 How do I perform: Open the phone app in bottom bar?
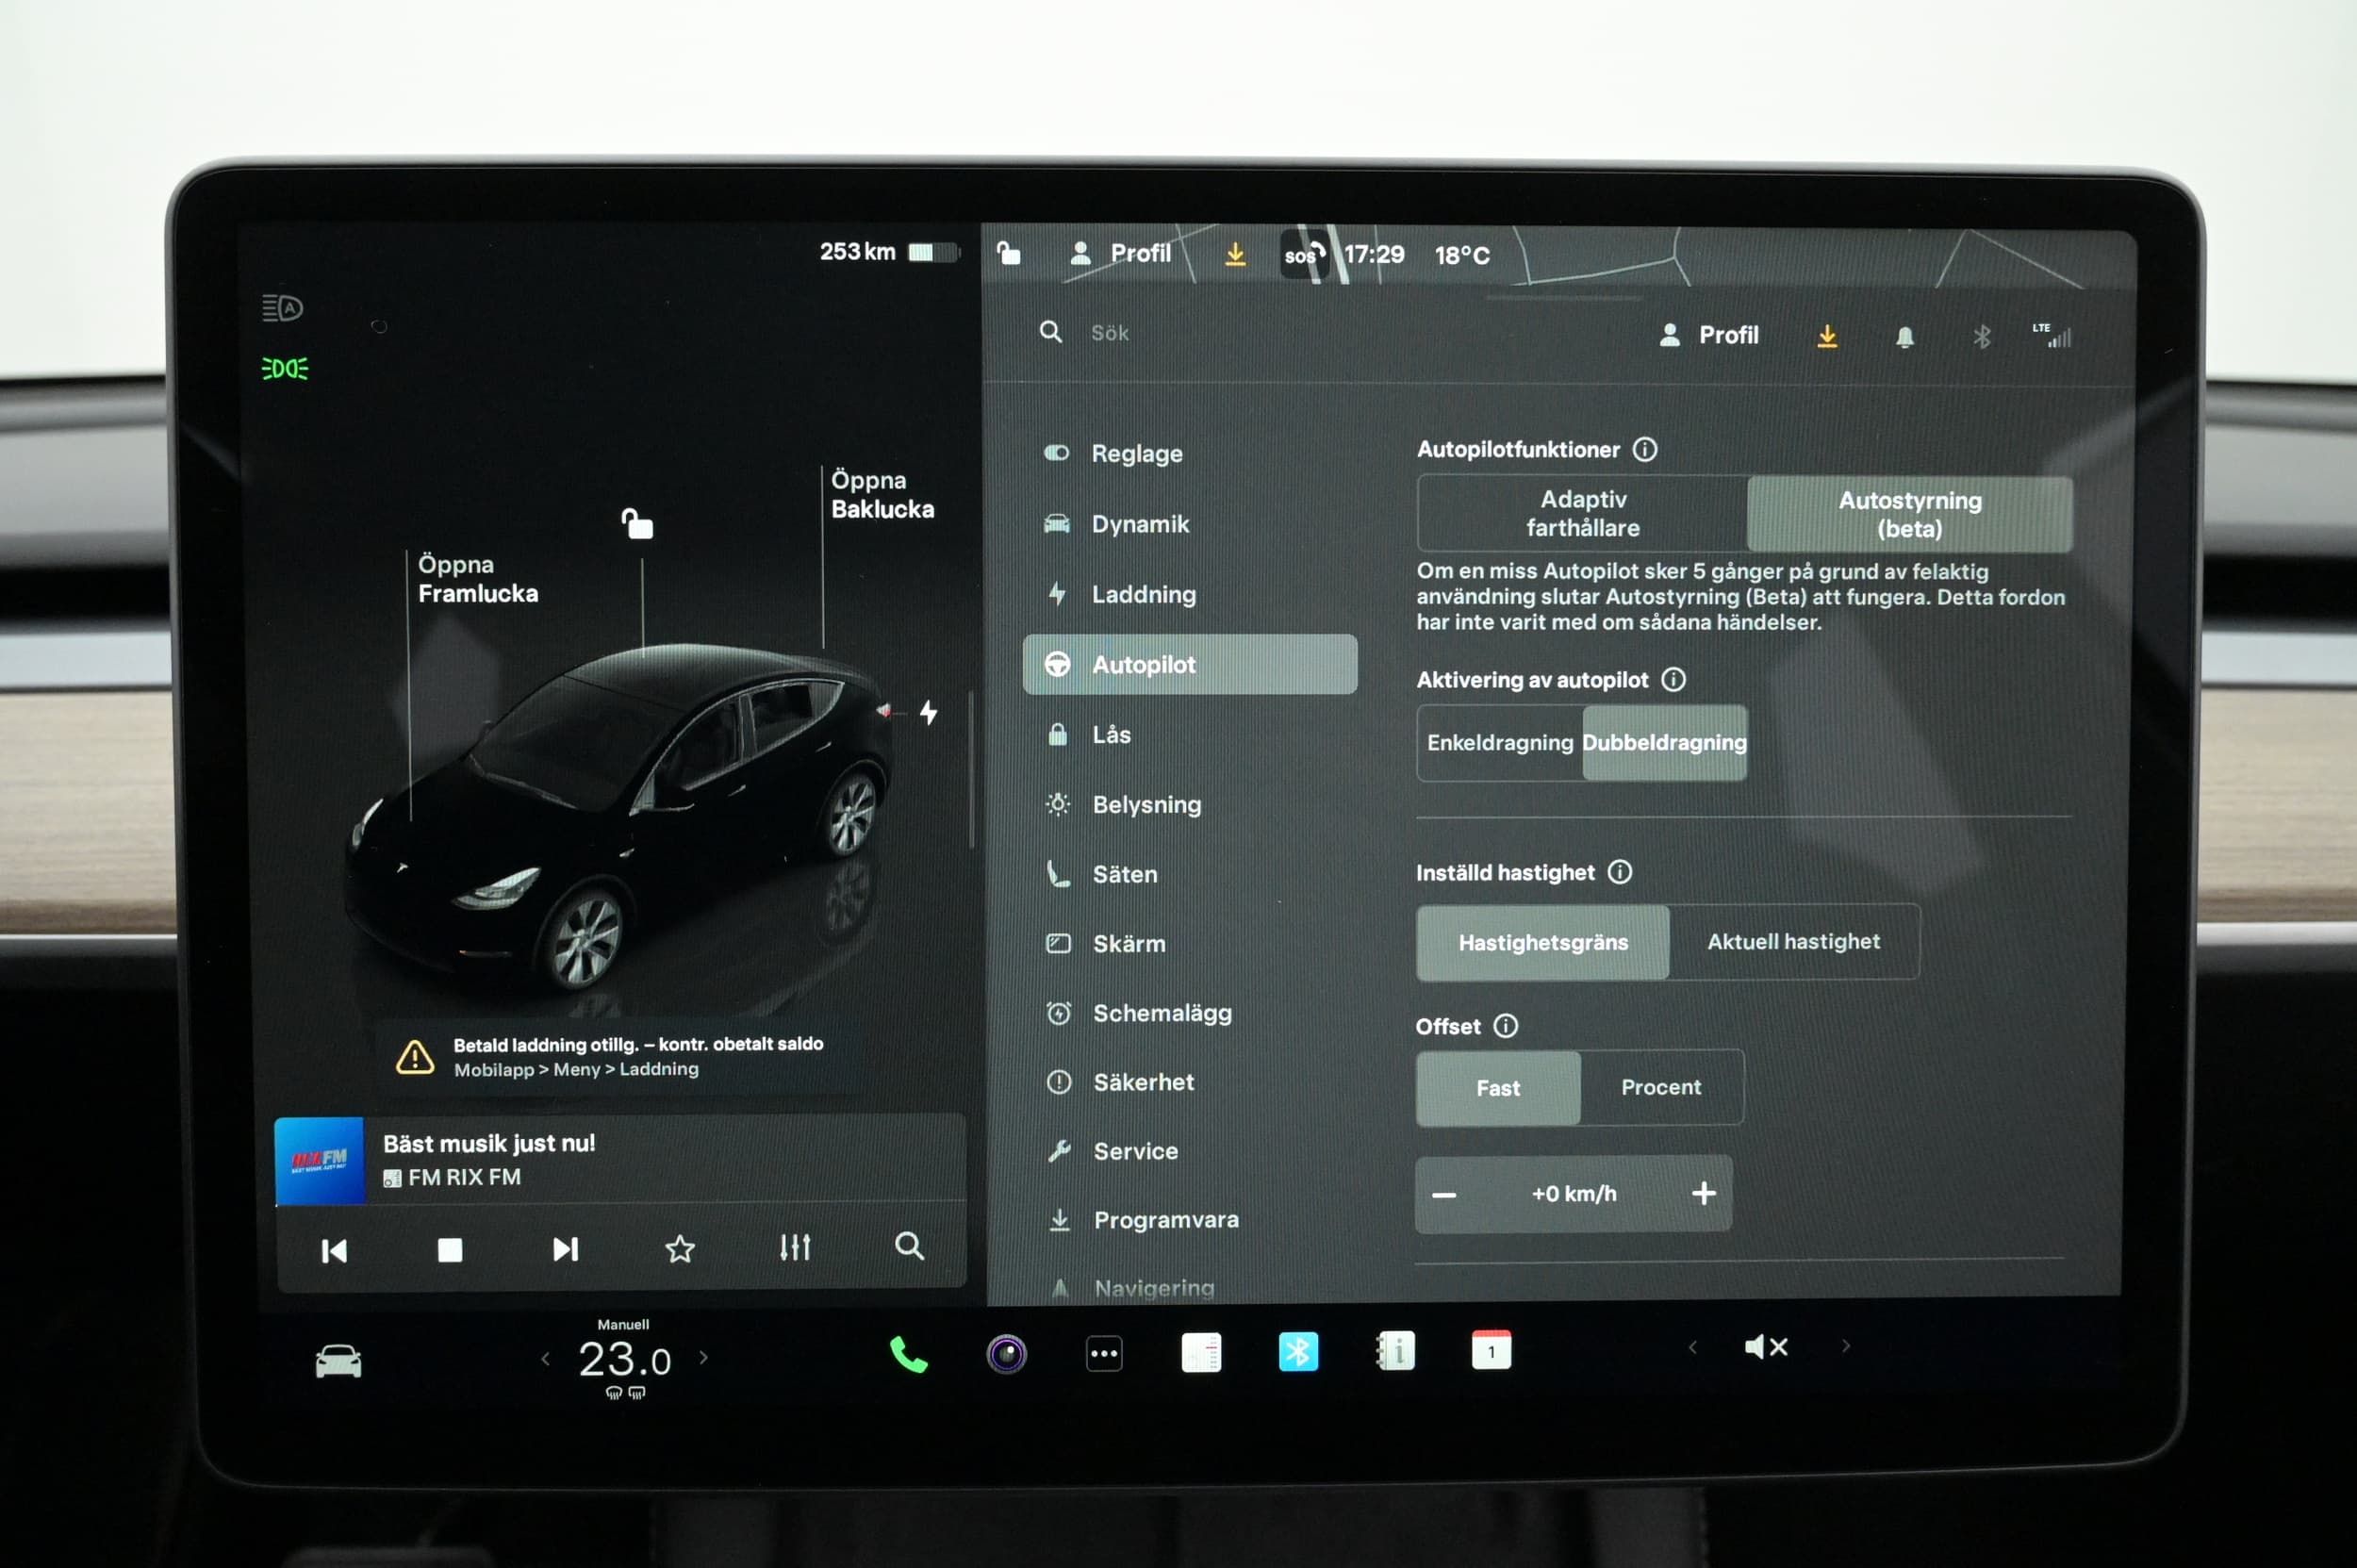[908, 1355]
